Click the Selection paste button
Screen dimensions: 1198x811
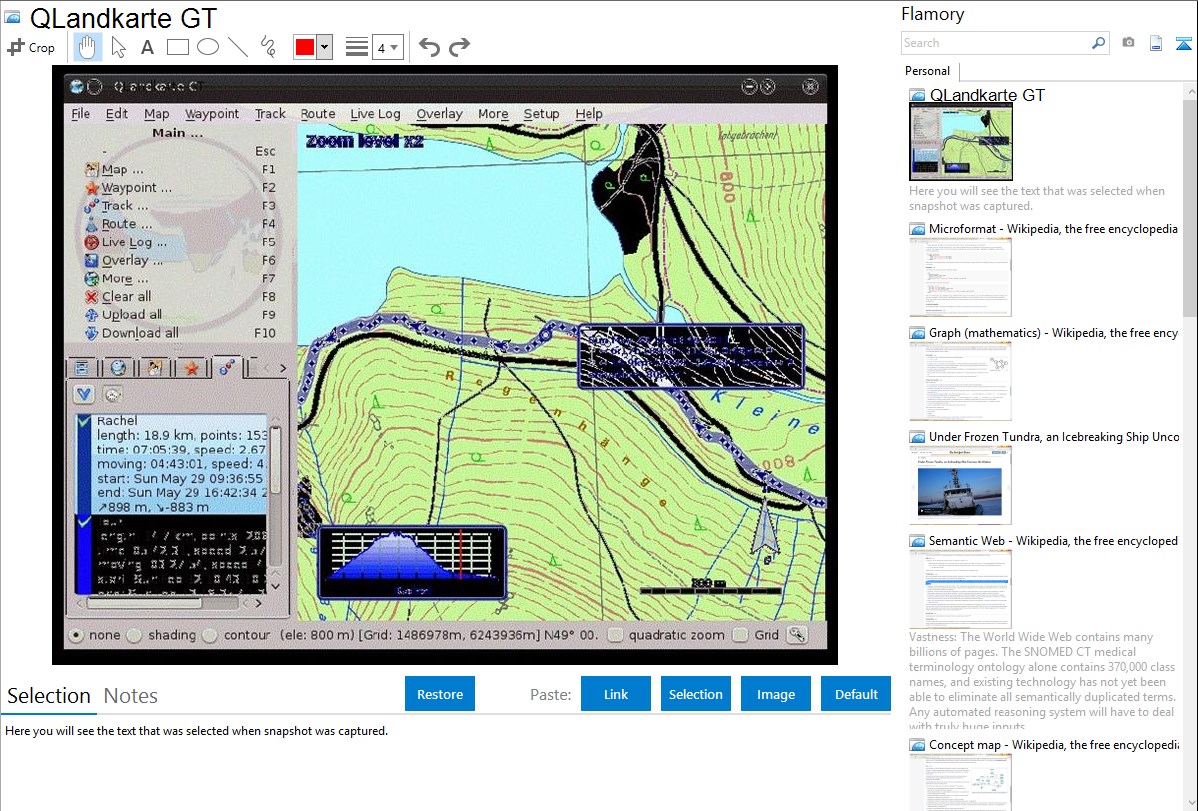pyautogui.click(x=695, y=694)
